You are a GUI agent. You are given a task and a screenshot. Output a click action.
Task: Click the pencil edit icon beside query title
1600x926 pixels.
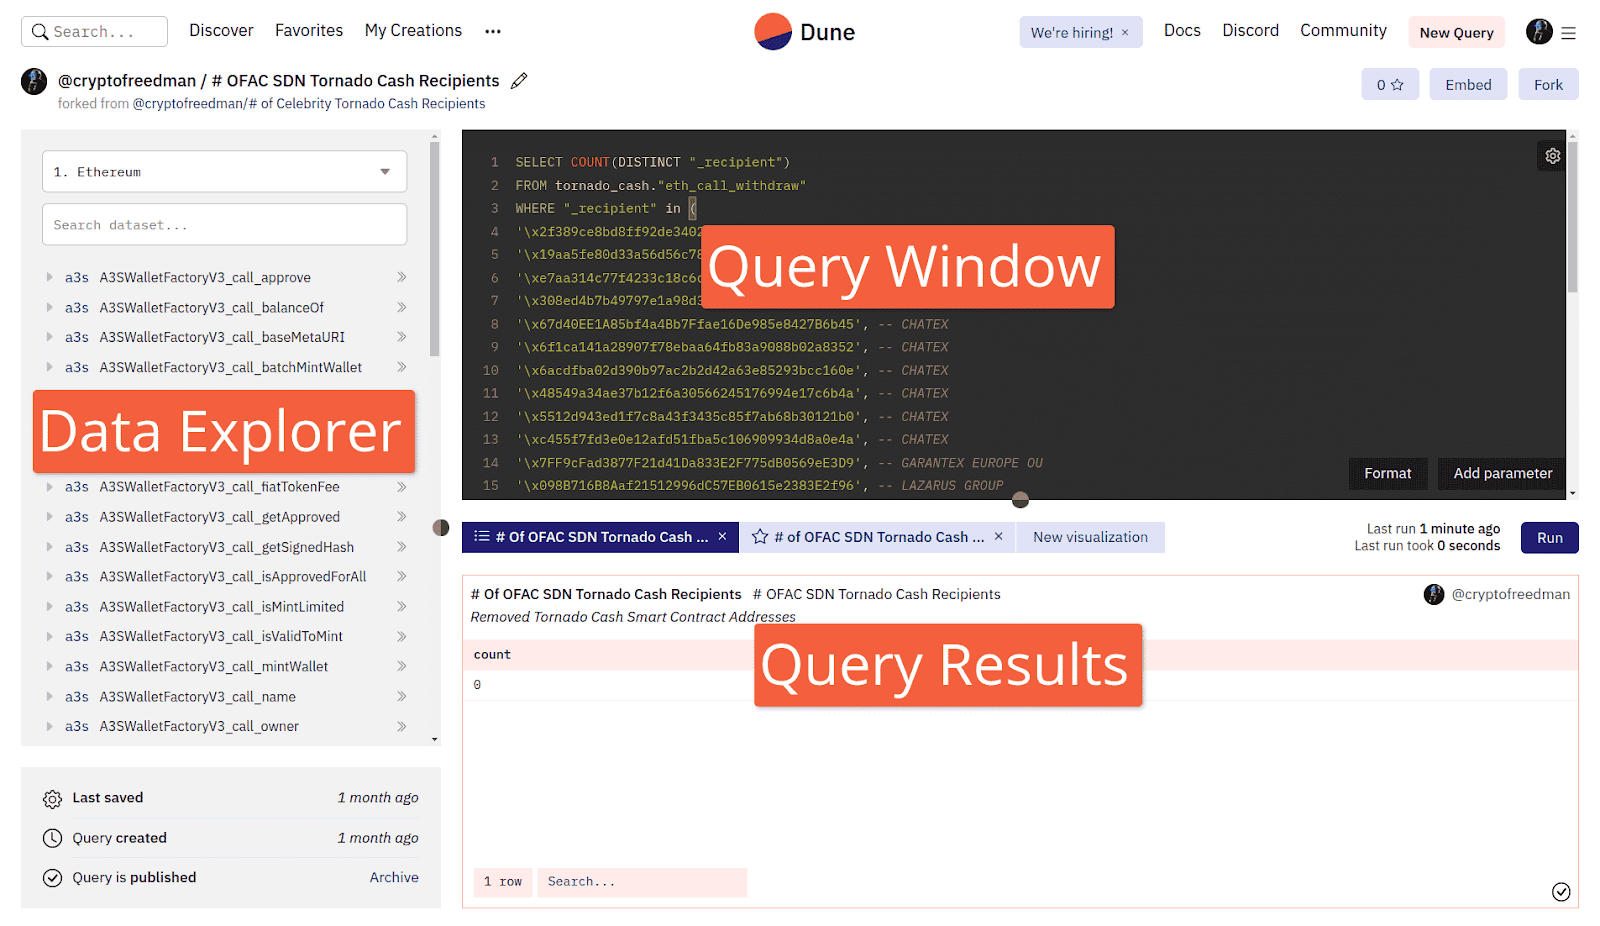pos(519,81)
